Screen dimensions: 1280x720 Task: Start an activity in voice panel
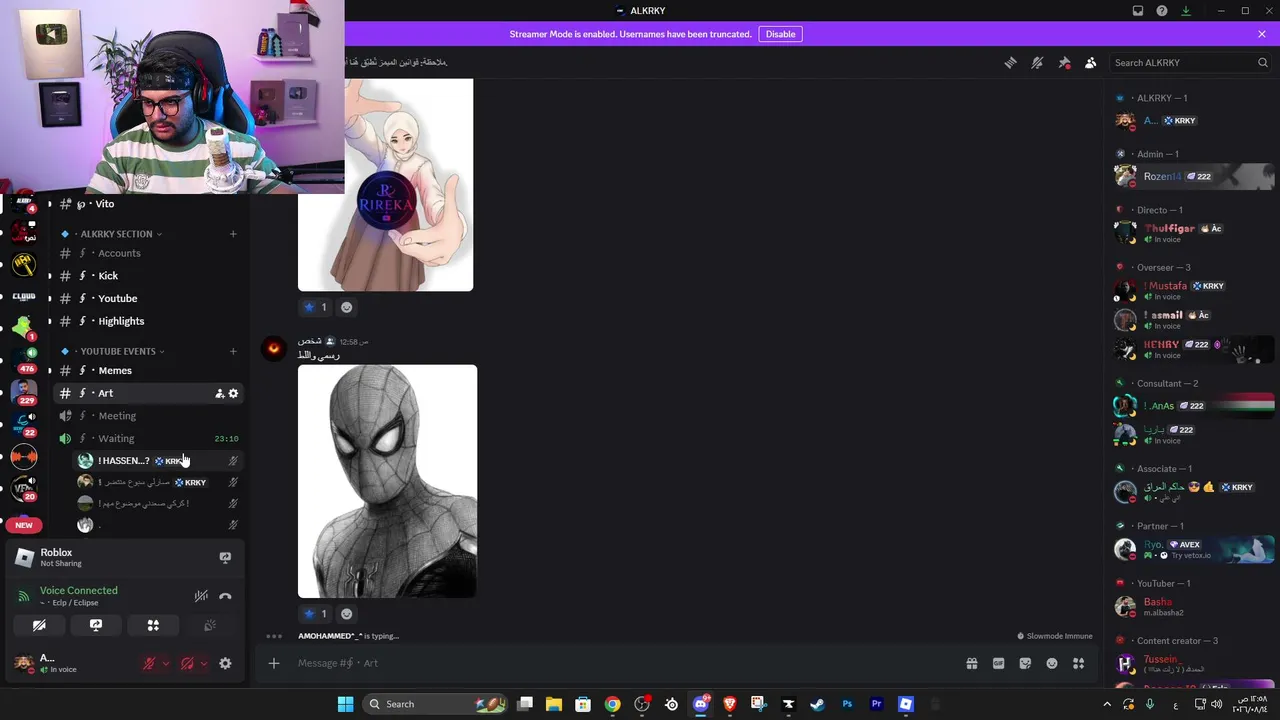(153, 626)
